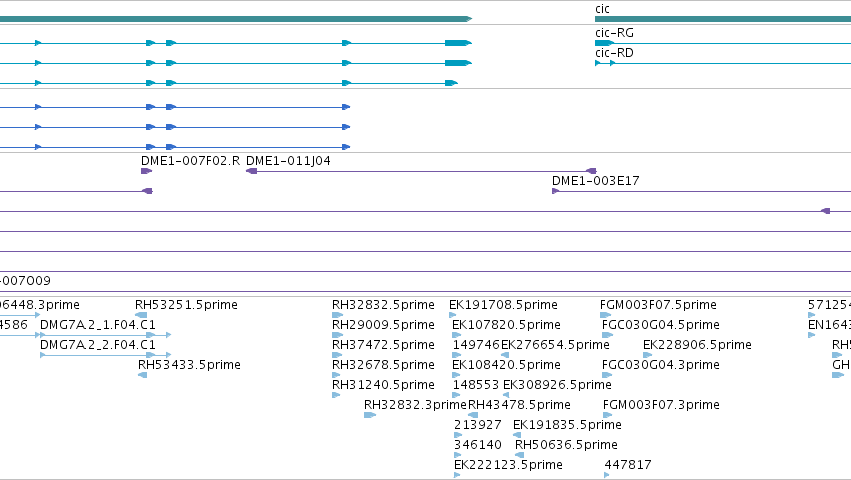851x480 pixels.
Task: Select DMG7A.2_1.F04.C1 feature label
Action: pos(98,325)
